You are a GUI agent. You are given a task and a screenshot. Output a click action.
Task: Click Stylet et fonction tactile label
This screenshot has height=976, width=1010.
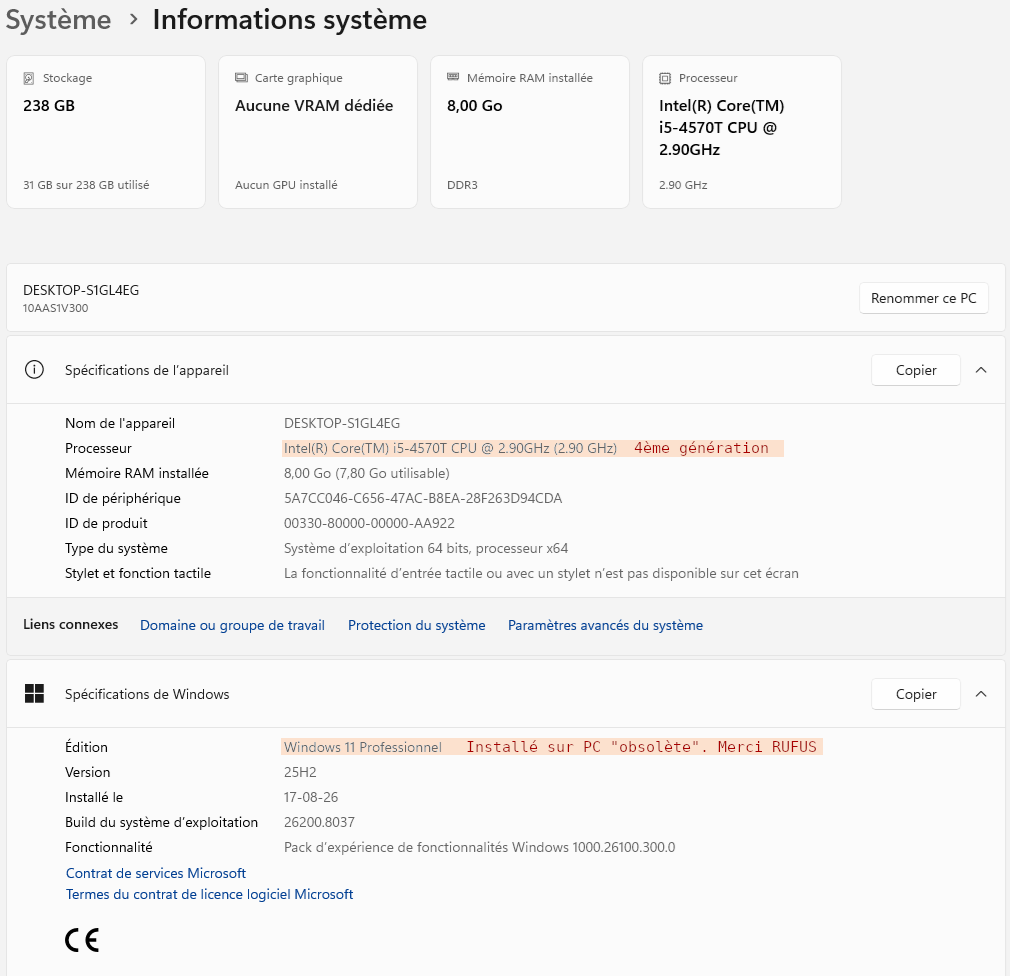point(138,573)
